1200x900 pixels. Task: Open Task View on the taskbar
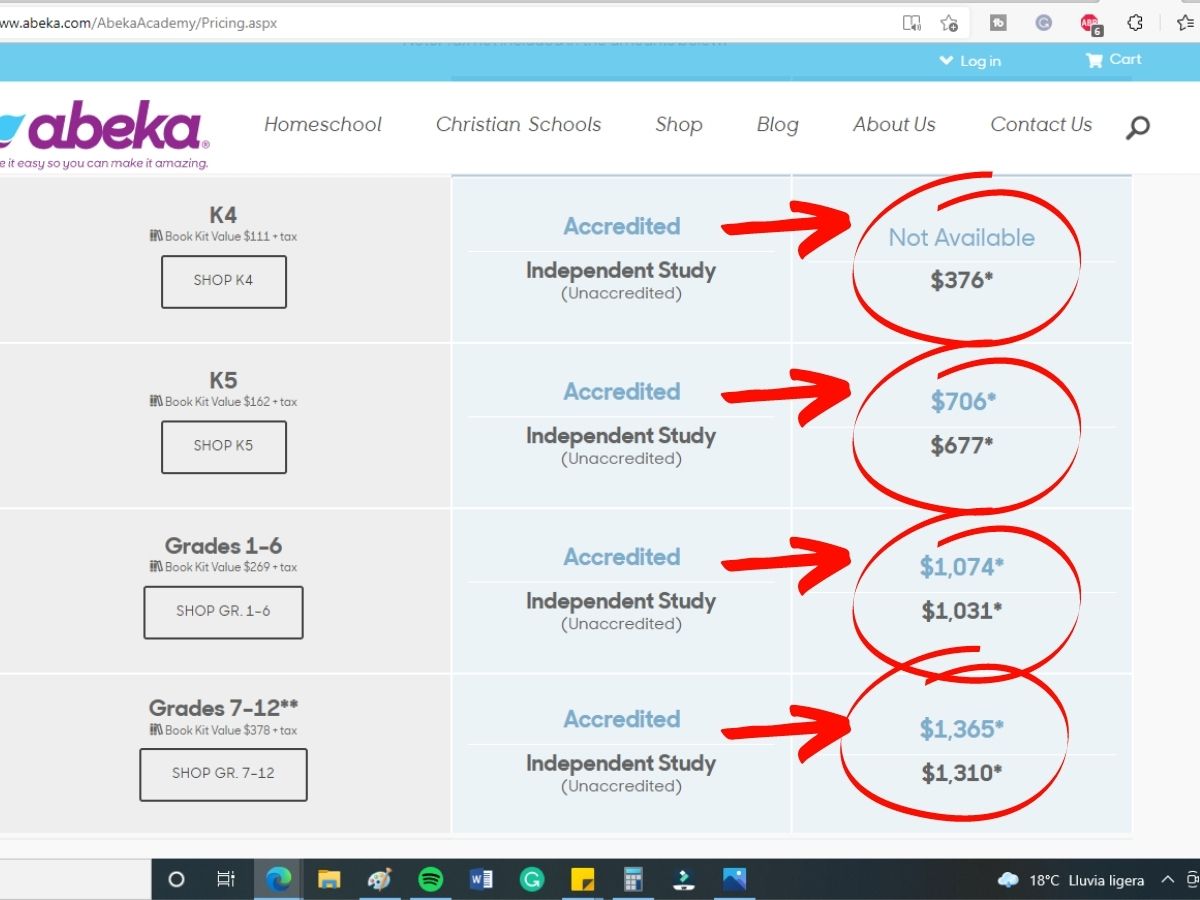click(x=226, y=880)
